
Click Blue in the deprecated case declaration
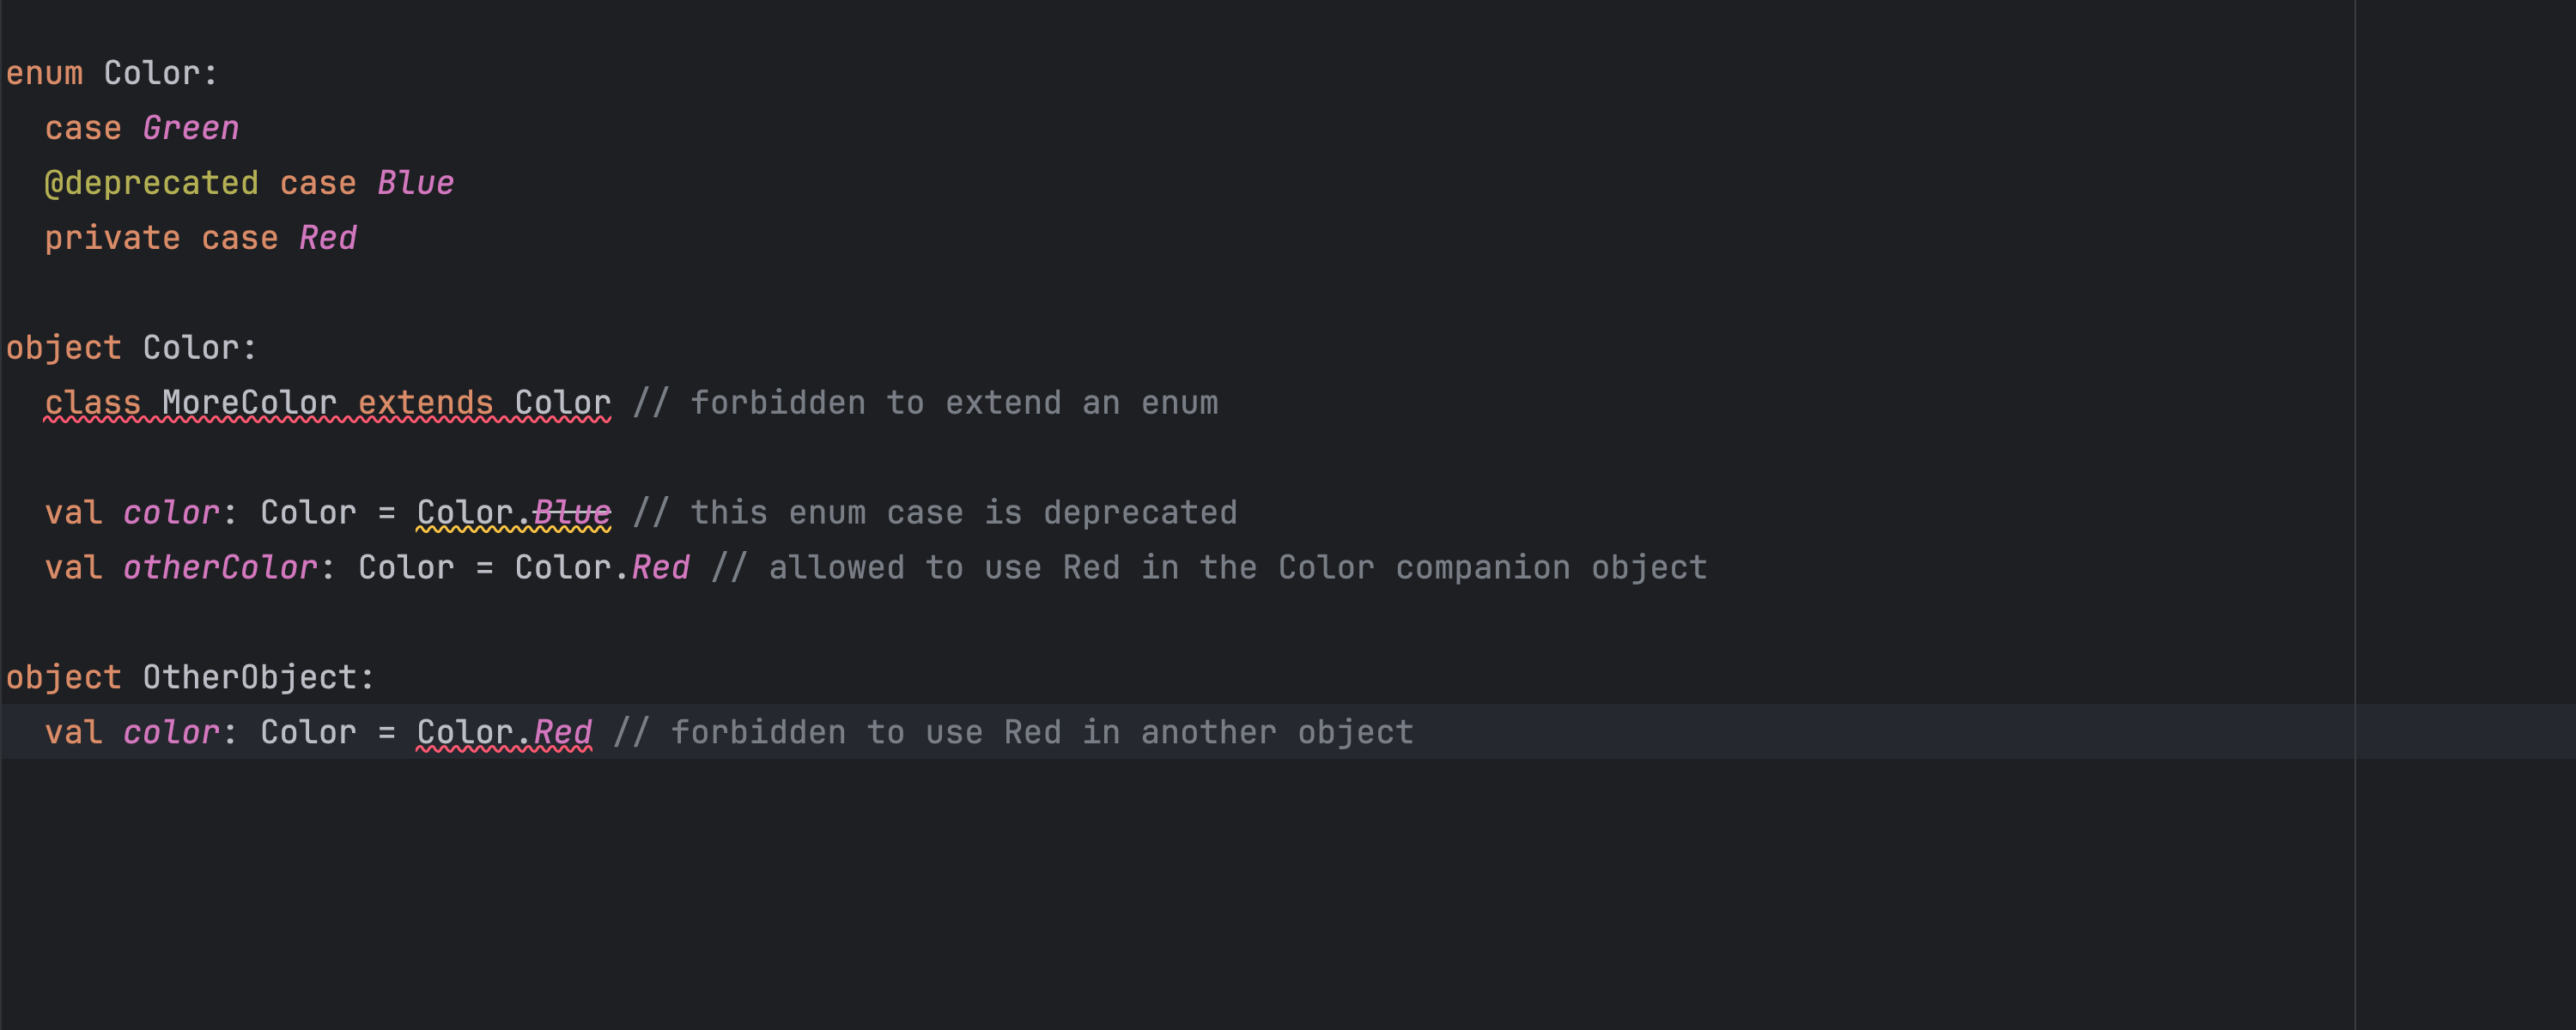415,183
